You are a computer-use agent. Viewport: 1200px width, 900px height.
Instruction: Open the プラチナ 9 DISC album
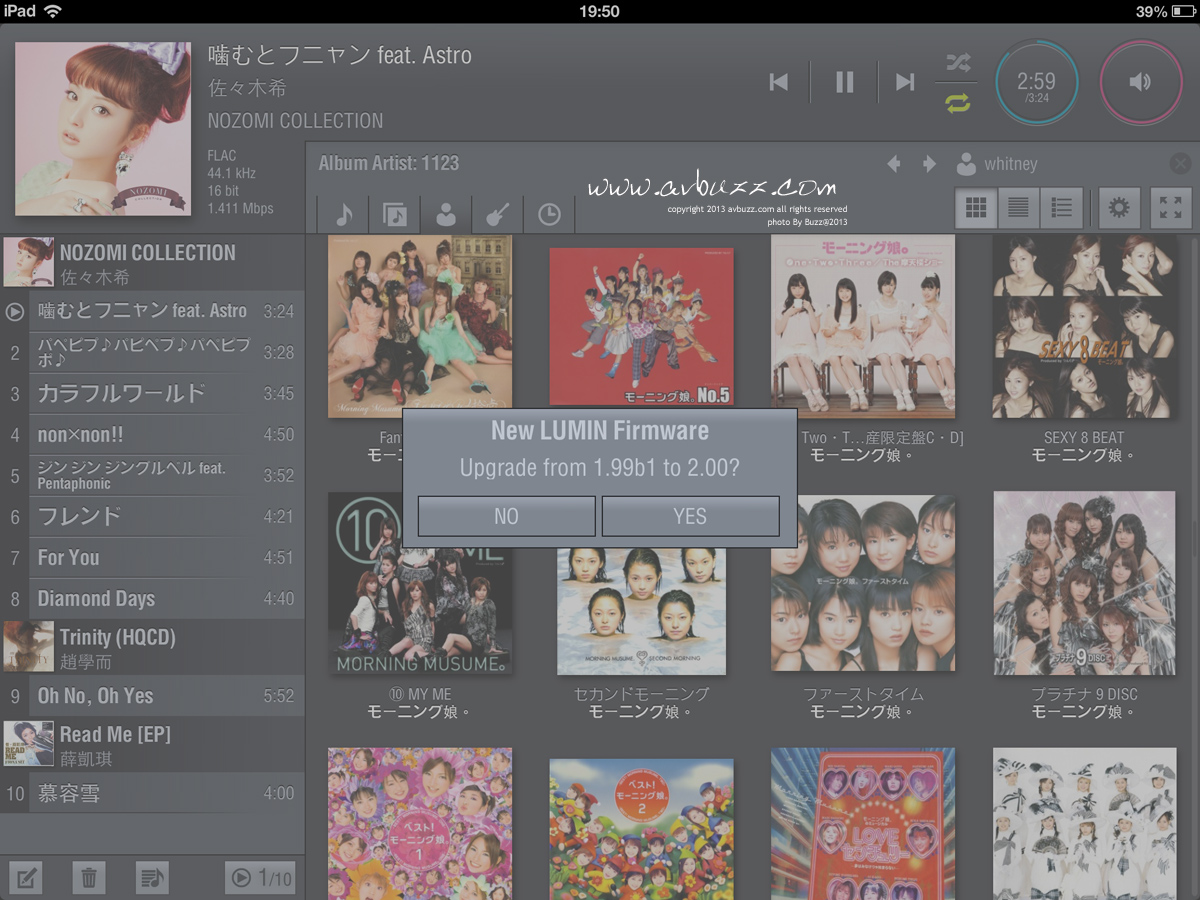coord(1084,583)
